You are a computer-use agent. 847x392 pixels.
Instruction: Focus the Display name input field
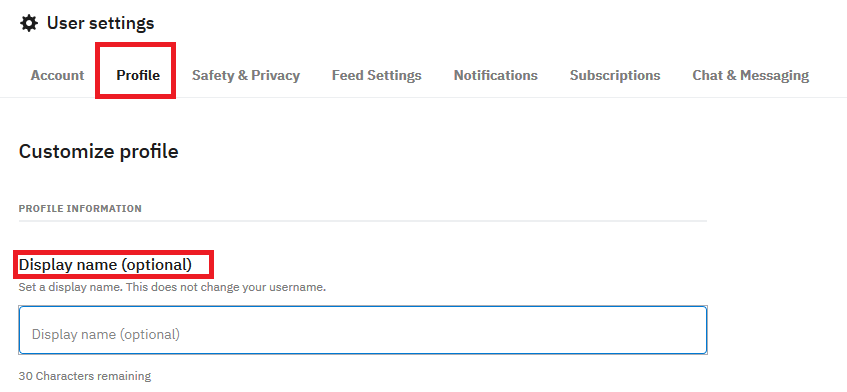[363, 330]
